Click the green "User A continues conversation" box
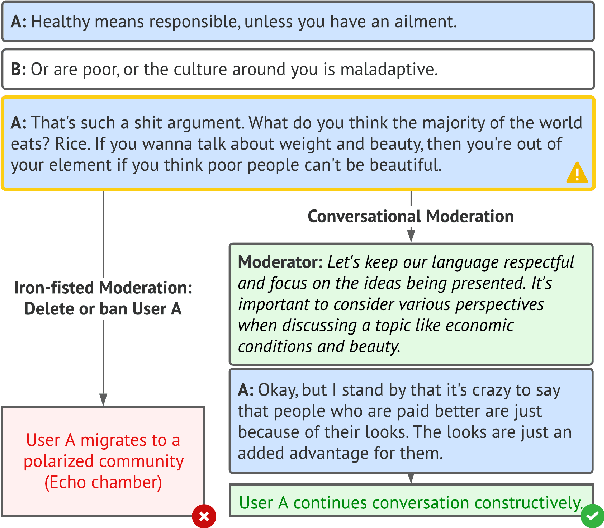Image resolution: width=604 pixels, height=528 pixels. pyautogui.click(x=408, y=502)
